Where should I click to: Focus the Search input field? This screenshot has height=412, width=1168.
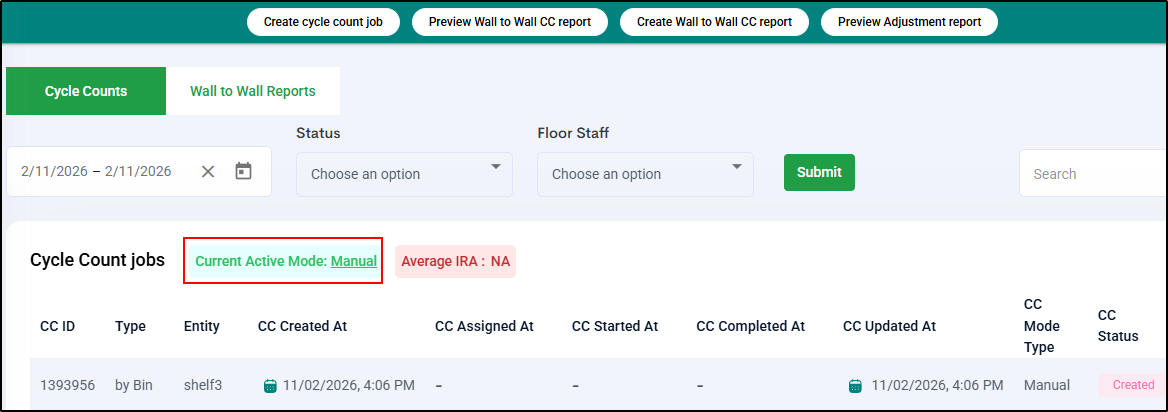pos(1090,174)
